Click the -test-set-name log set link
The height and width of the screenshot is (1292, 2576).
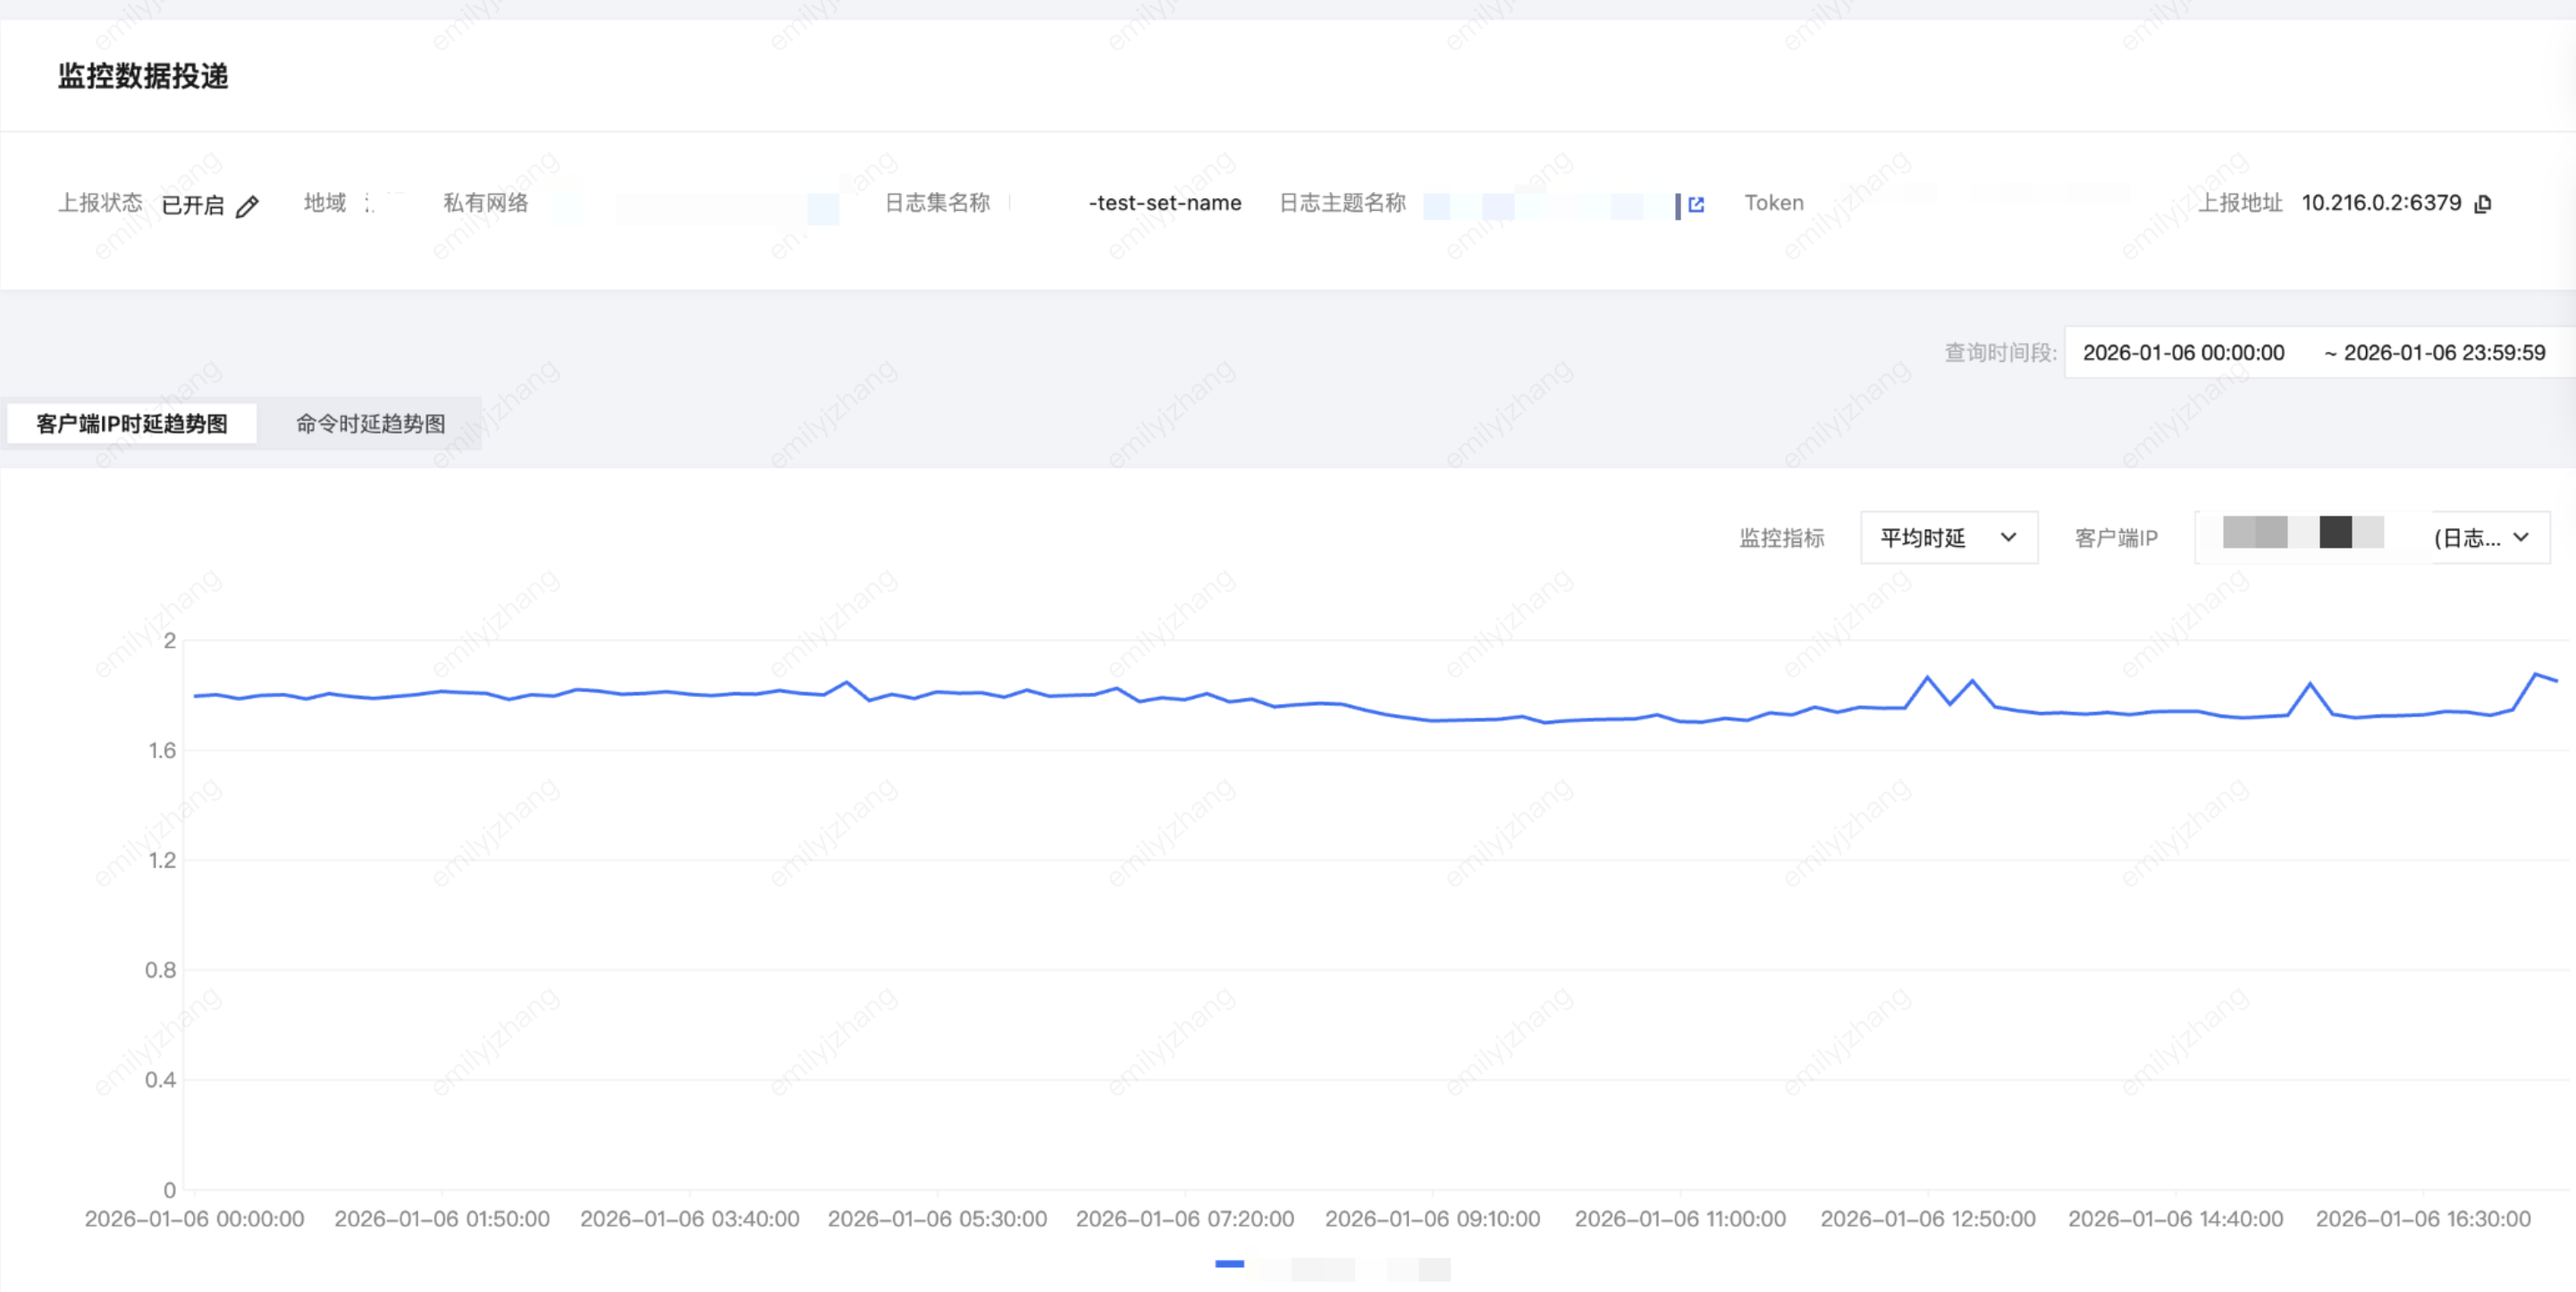point(1164,203)
